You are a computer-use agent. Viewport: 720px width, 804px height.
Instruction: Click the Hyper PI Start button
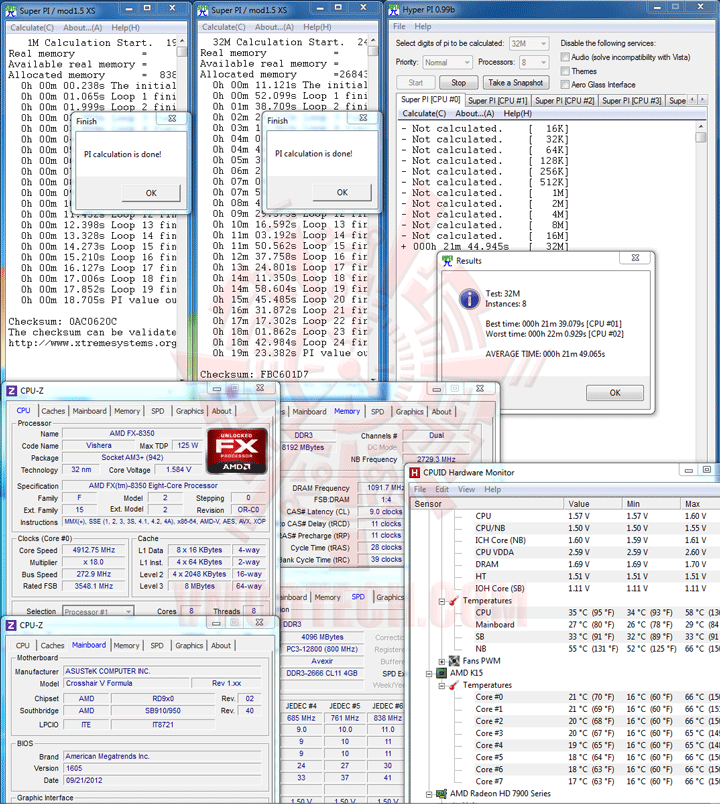tap(416, 83)
